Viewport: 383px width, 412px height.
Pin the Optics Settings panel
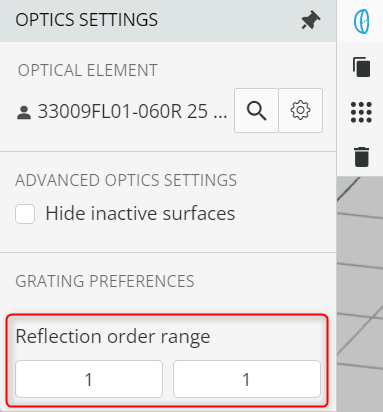(311, 20)
